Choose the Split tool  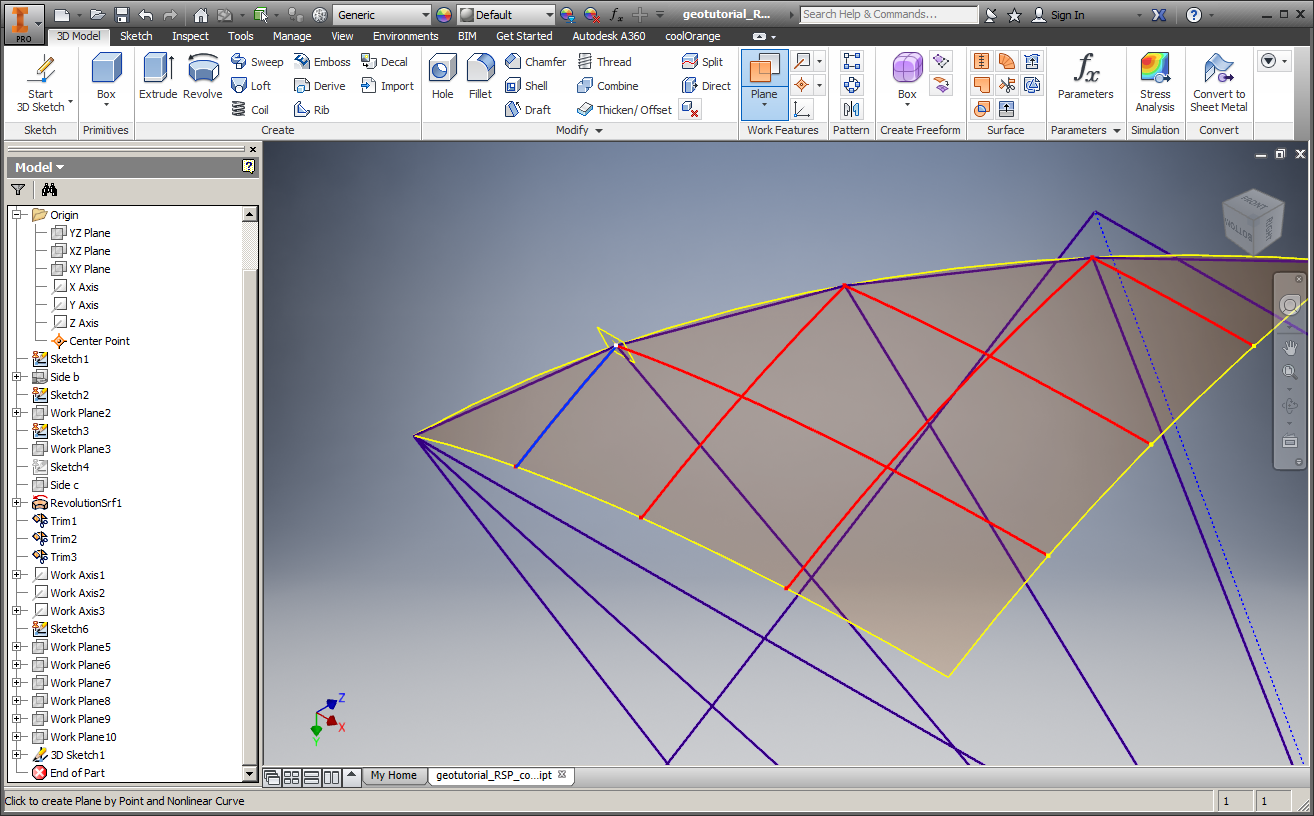click(x=702, y=62)
